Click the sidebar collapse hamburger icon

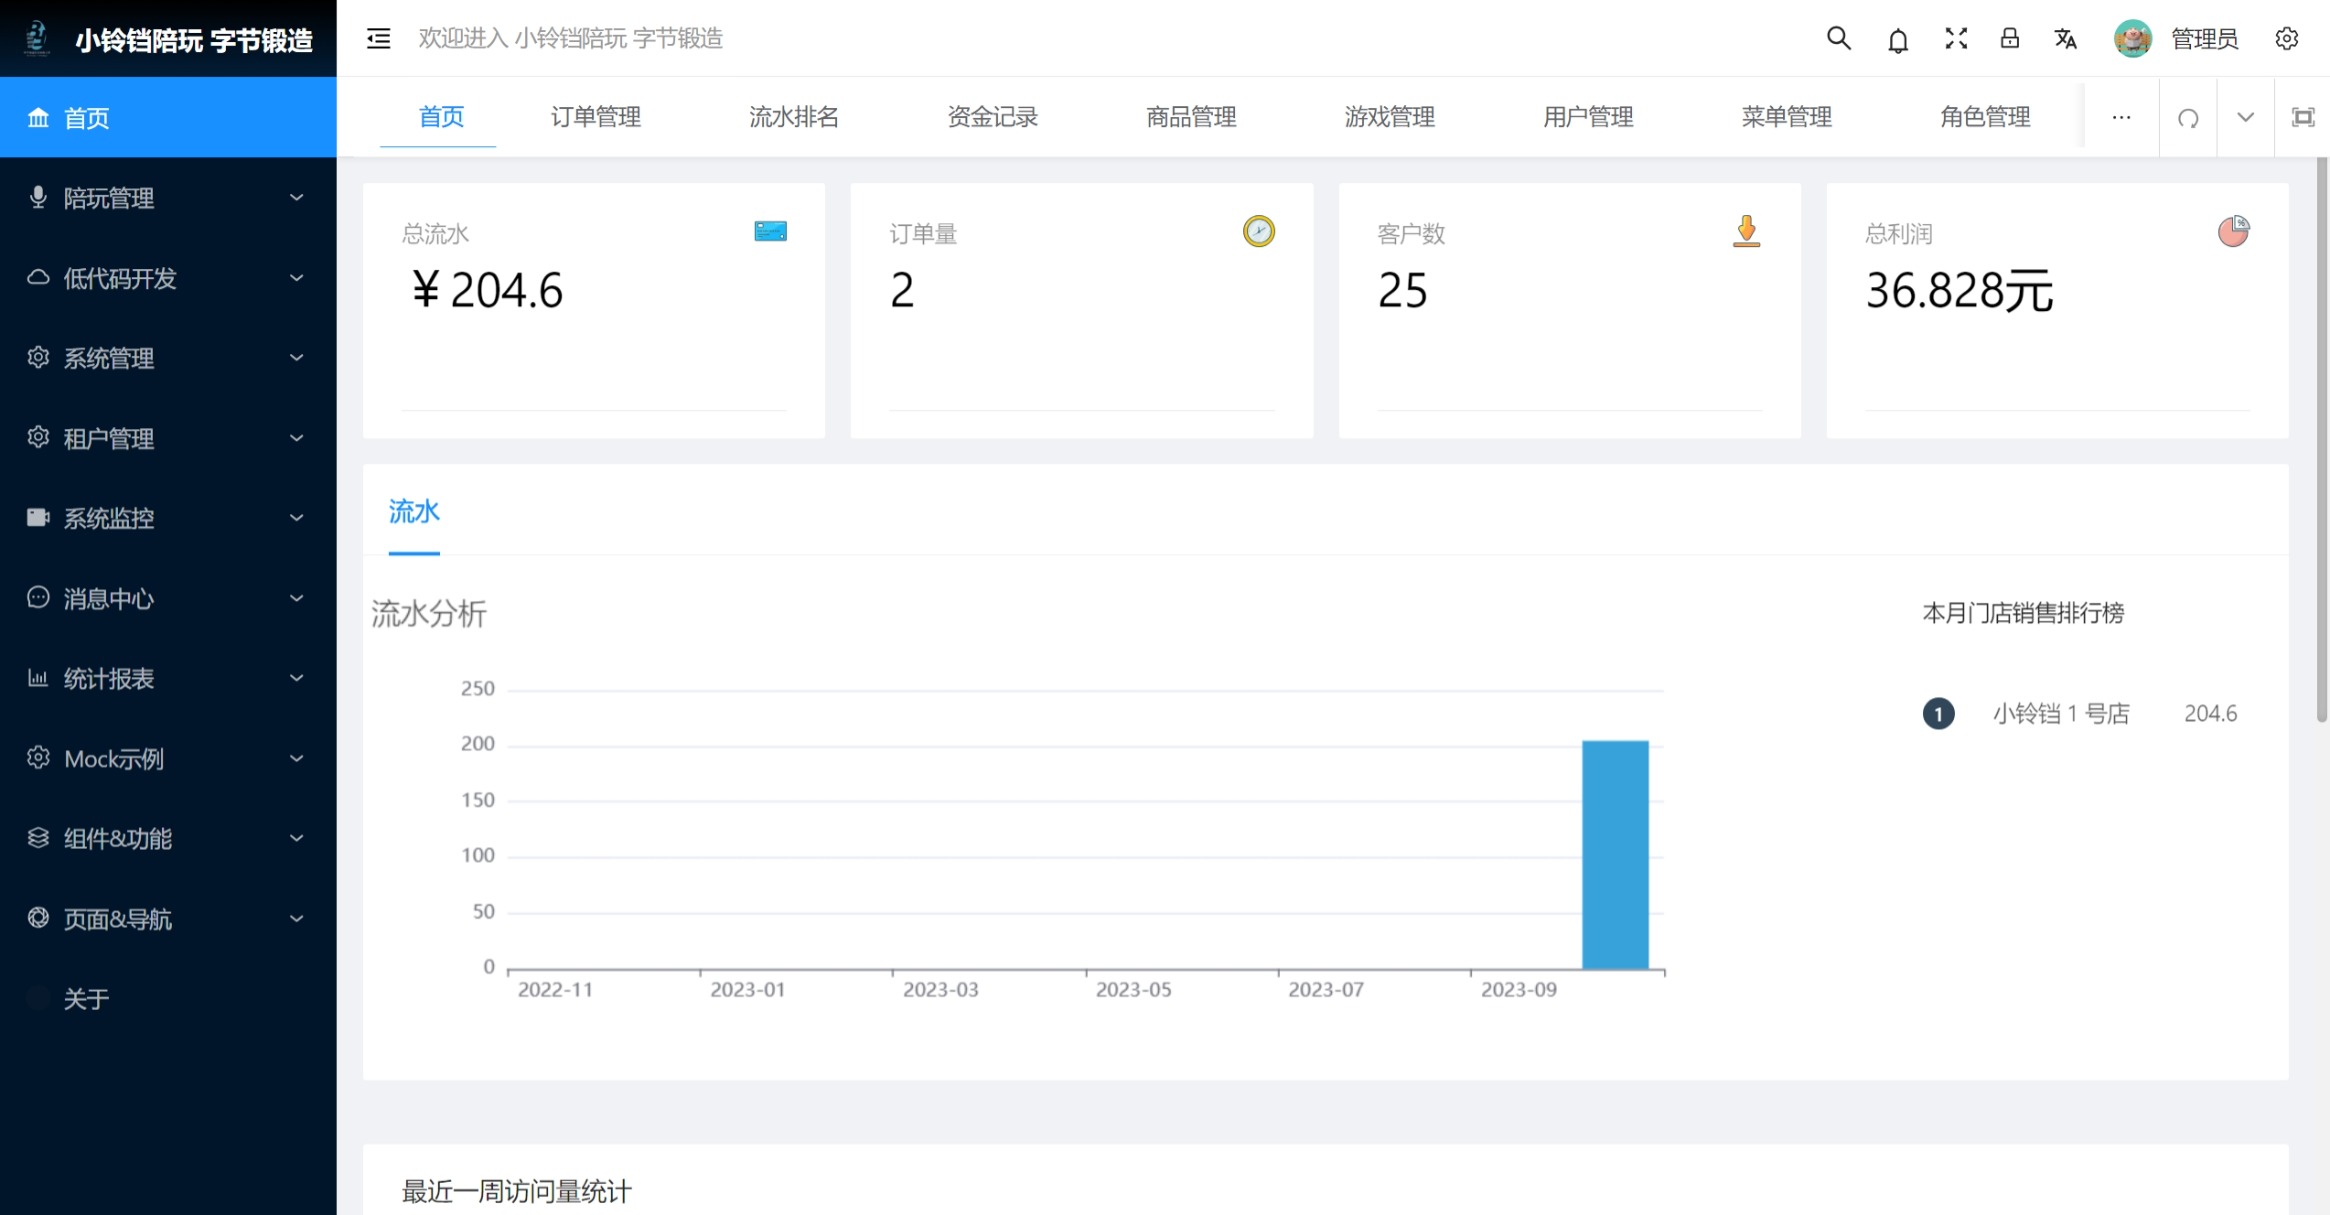point(378,39)
